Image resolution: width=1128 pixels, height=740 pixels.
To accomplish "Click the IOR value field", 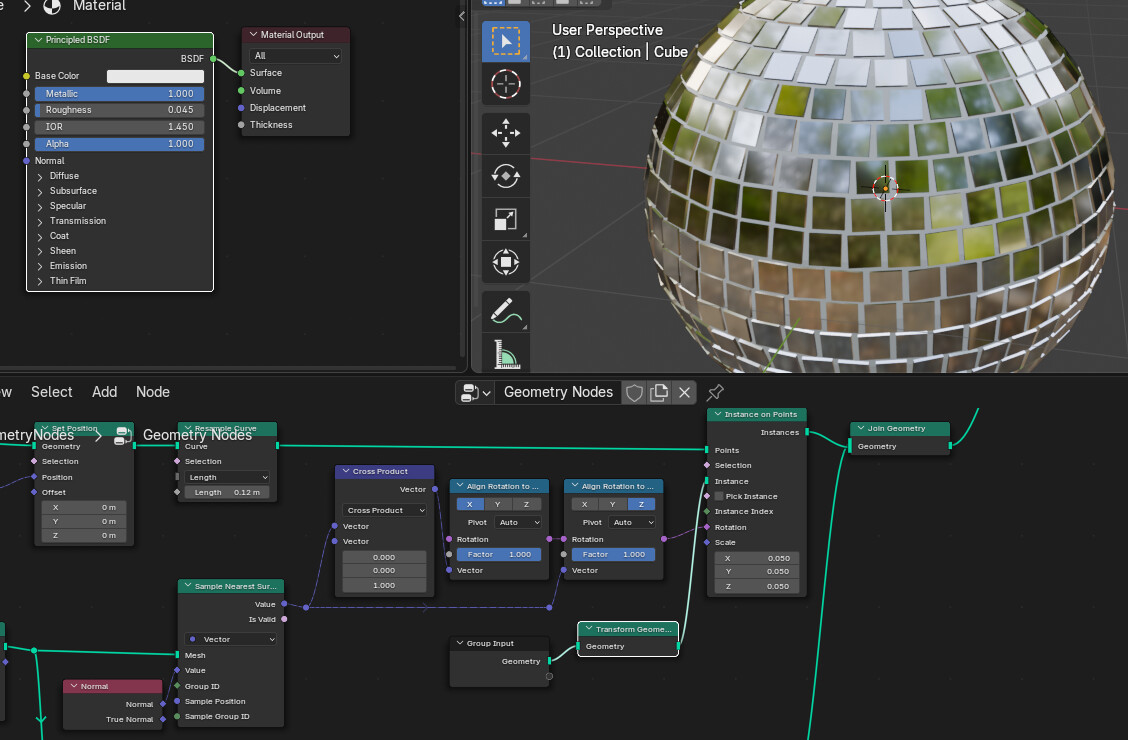I will (x=119, y=127).
